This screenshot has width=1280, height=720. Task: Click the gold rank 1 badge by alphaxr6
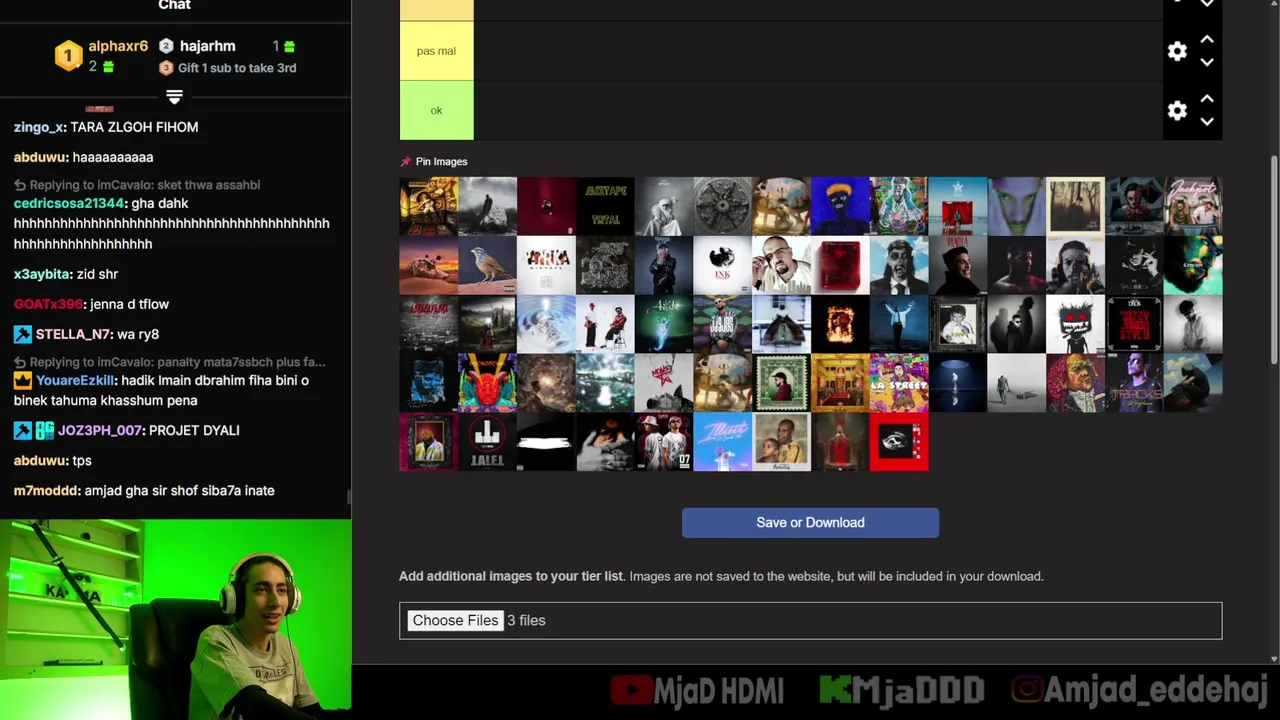[68, 56]
